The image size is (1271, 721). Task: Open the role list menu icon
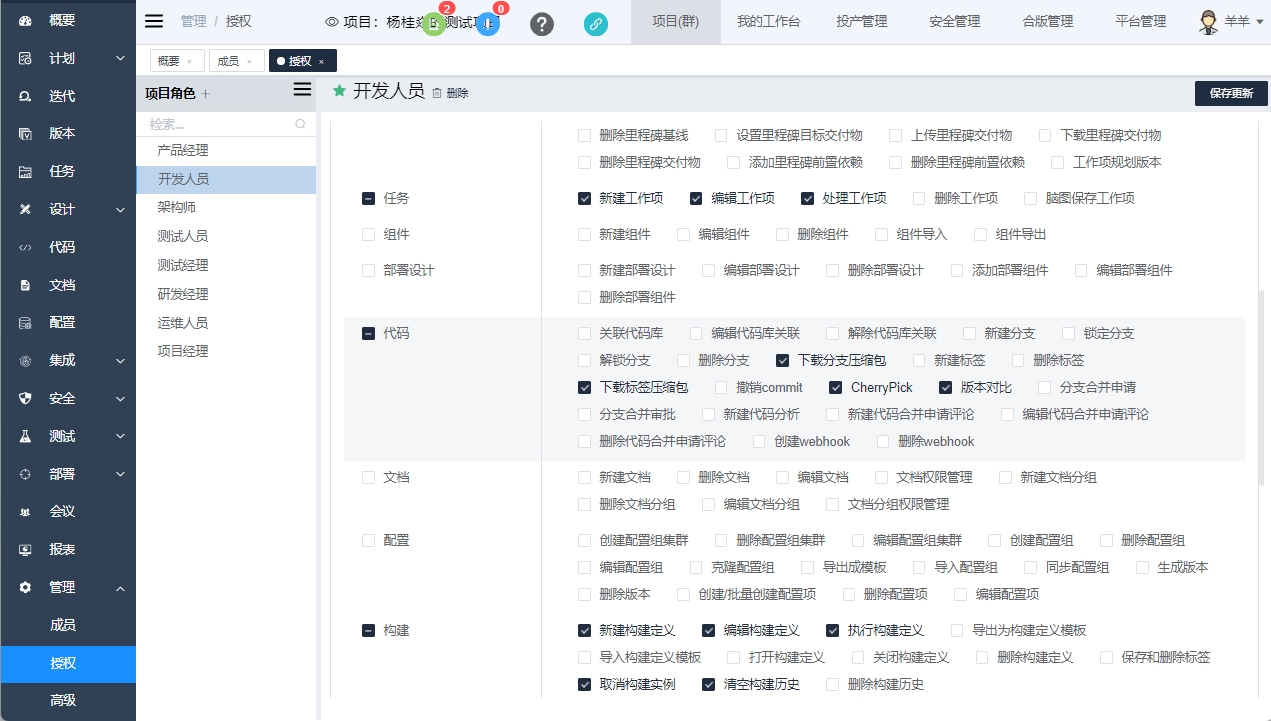pyautogui.click(x=301, y=90)
